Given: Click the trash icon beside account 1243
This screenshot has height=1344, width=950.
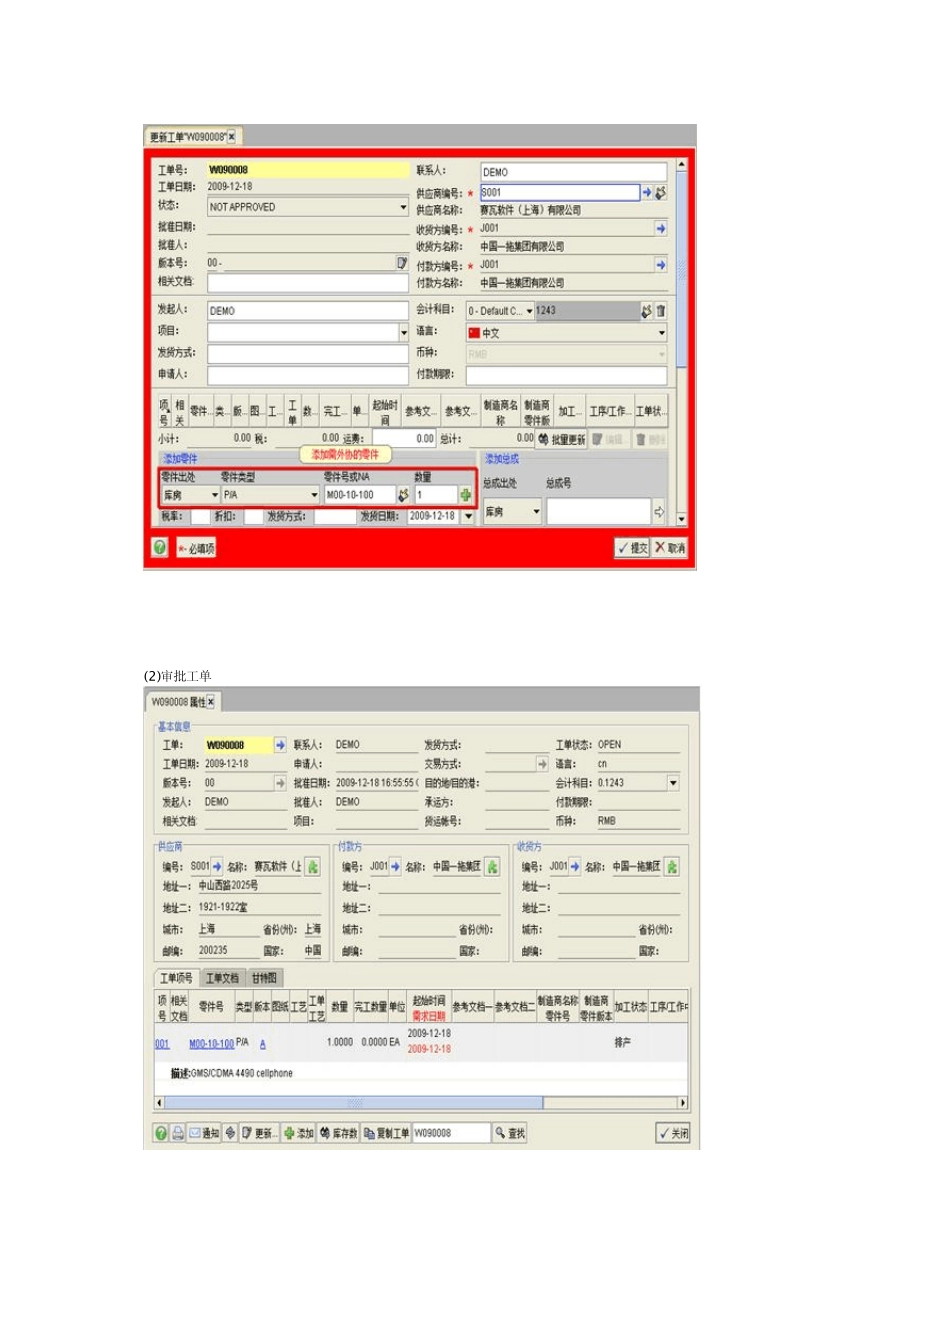Looking at the screenshot, I should pos(660,311).
